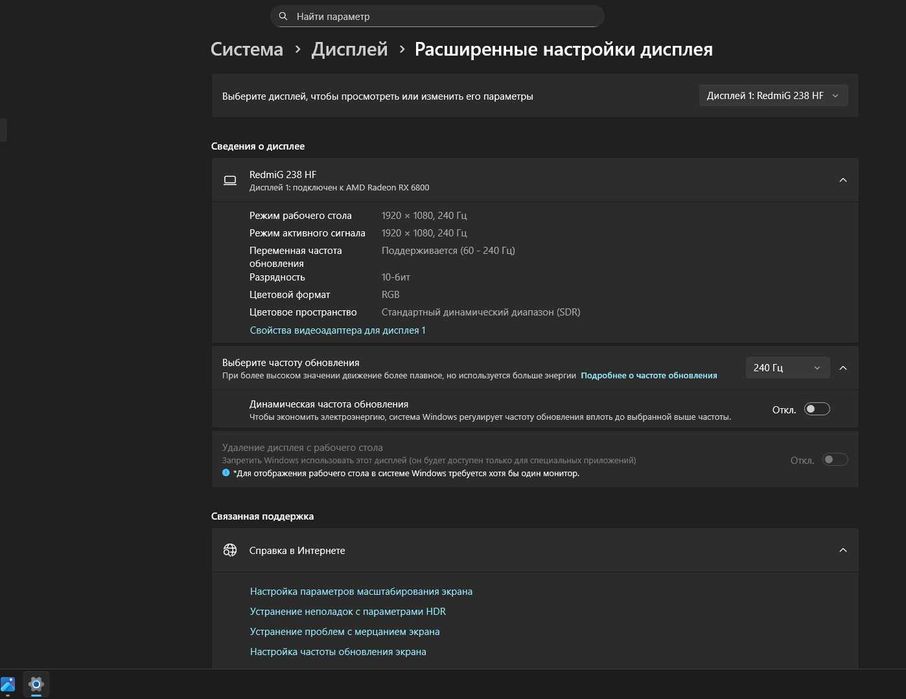This screenshot has width=906, height=699.
Task: Open Устранение проблем с мерцанием экрана link
Action: coord(344,631)
